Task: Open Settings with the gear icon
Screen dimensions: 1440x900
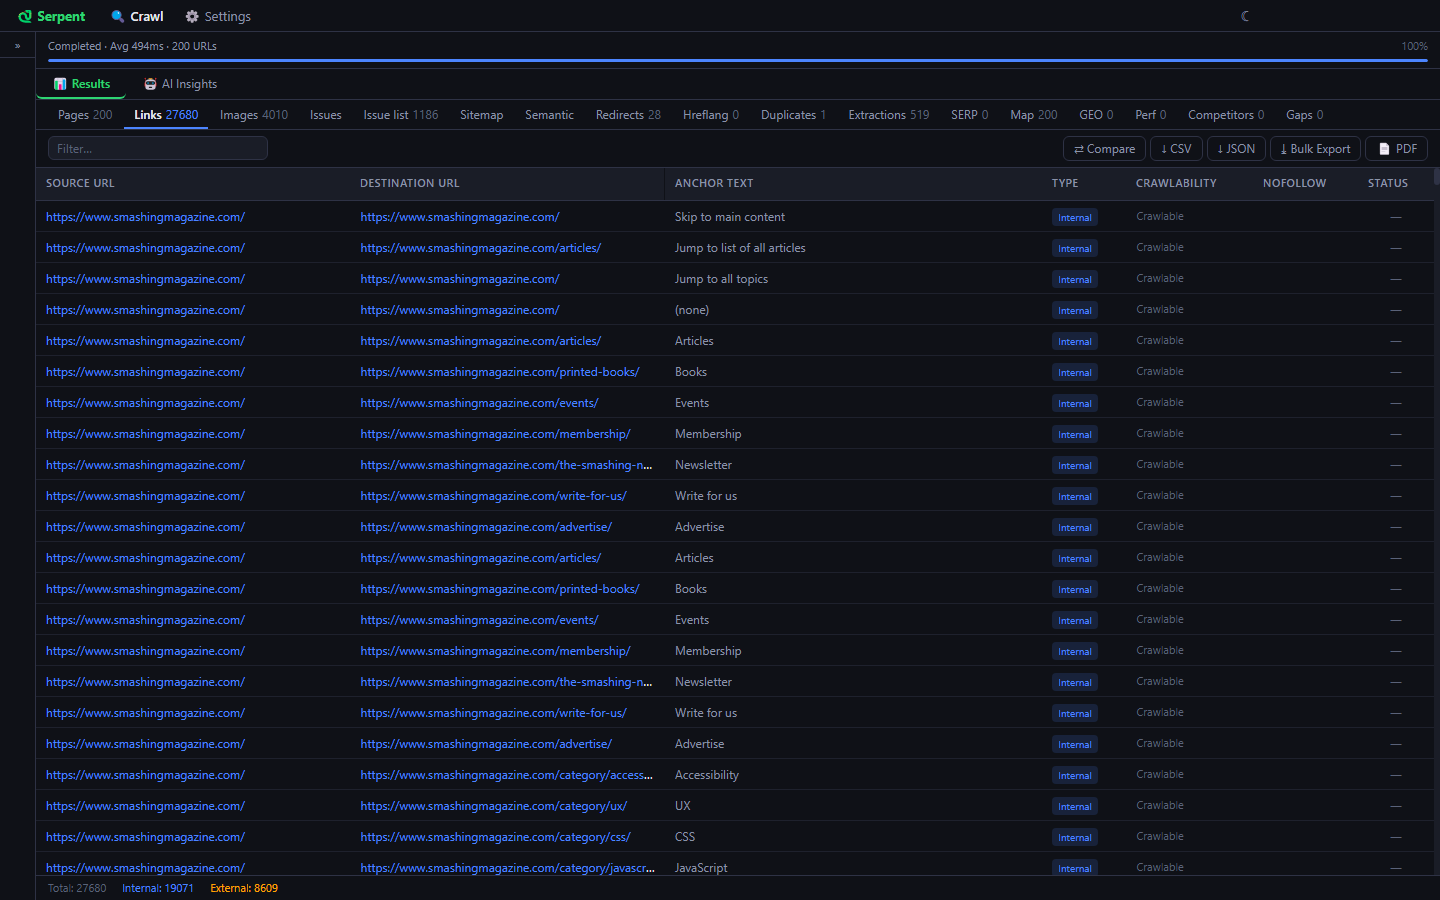Action: pyautogui.click(x=192, y=16)
